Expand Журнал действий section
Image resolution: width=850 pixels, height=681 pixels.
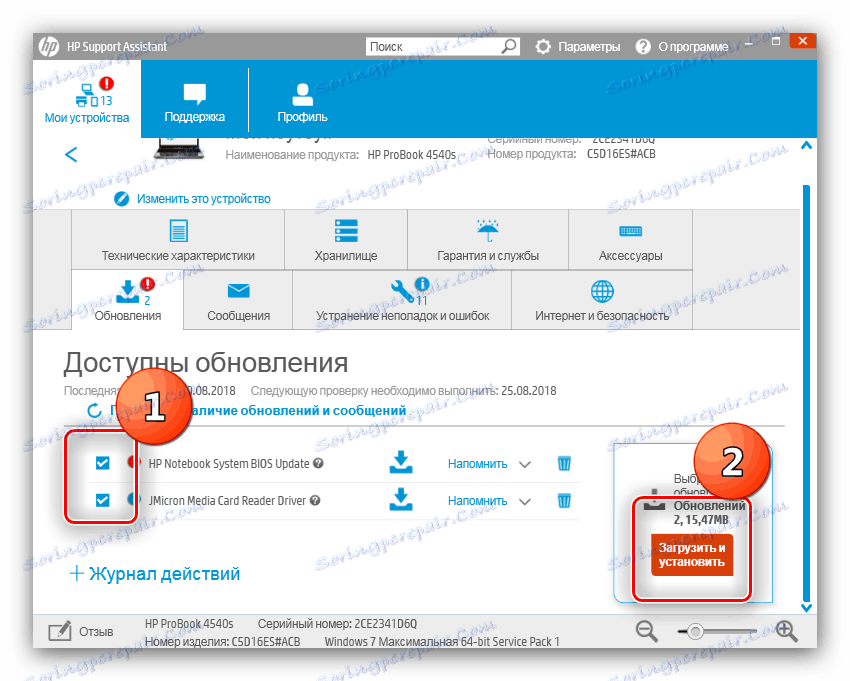[x=155, y=574]
